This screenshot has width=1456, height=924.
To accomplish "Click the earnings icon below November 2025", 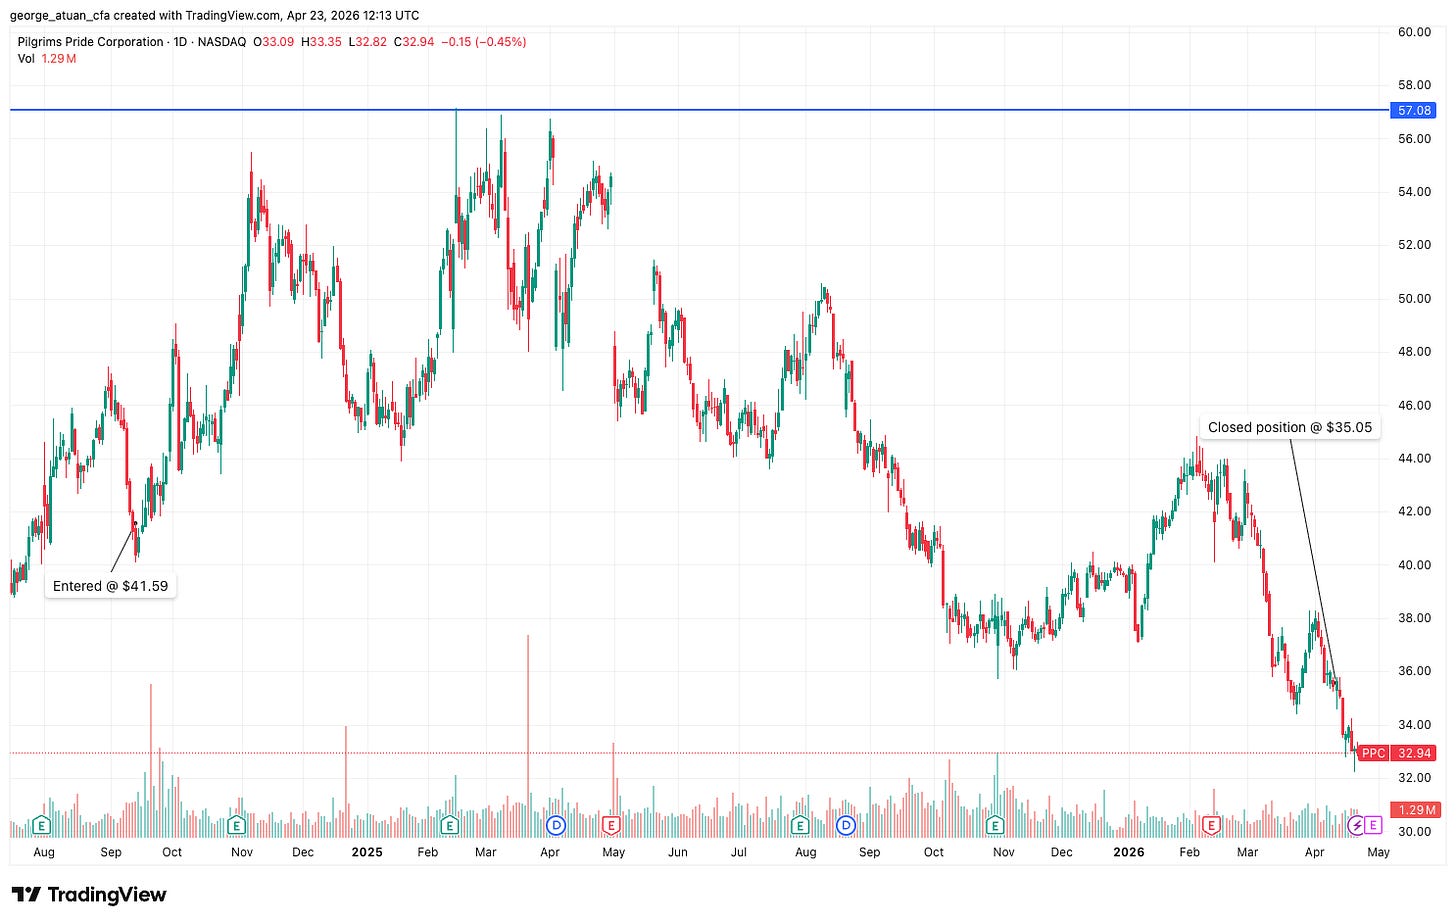I will (995, 826).
